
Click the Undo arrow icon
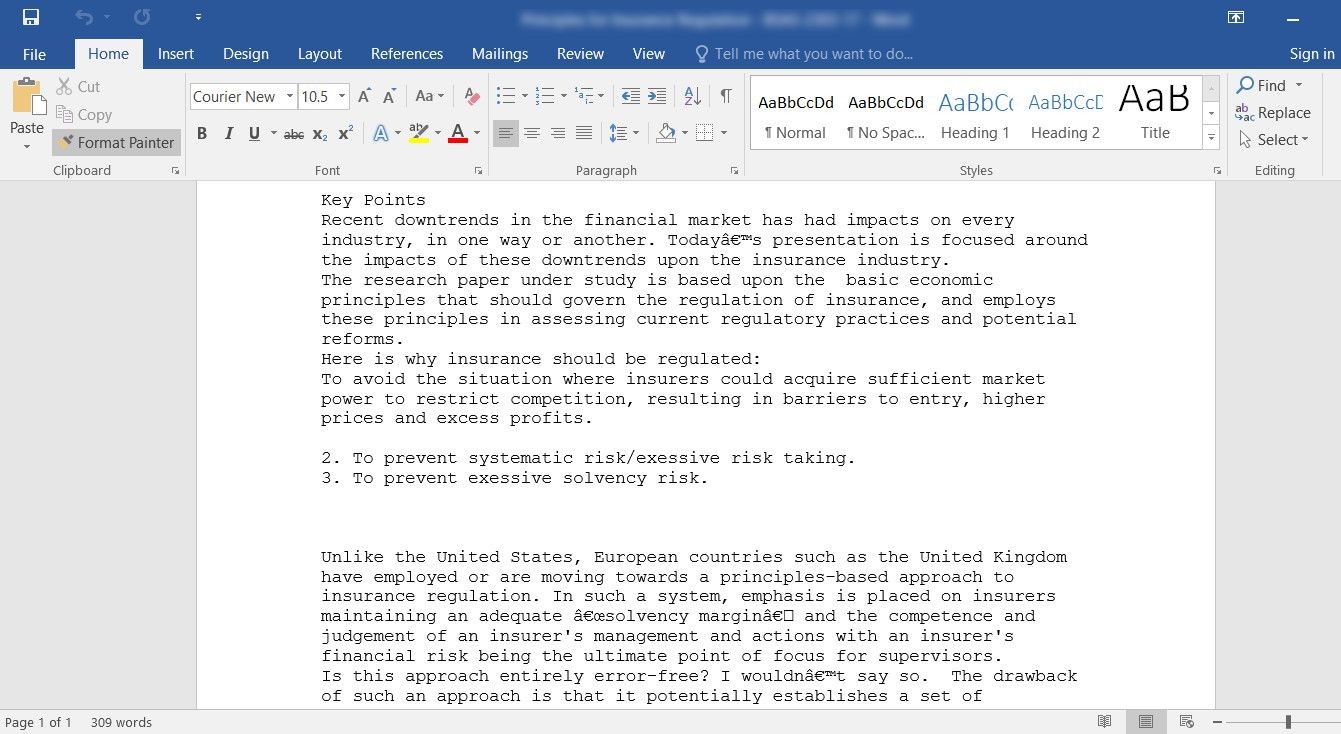click(x=85, y=17)
